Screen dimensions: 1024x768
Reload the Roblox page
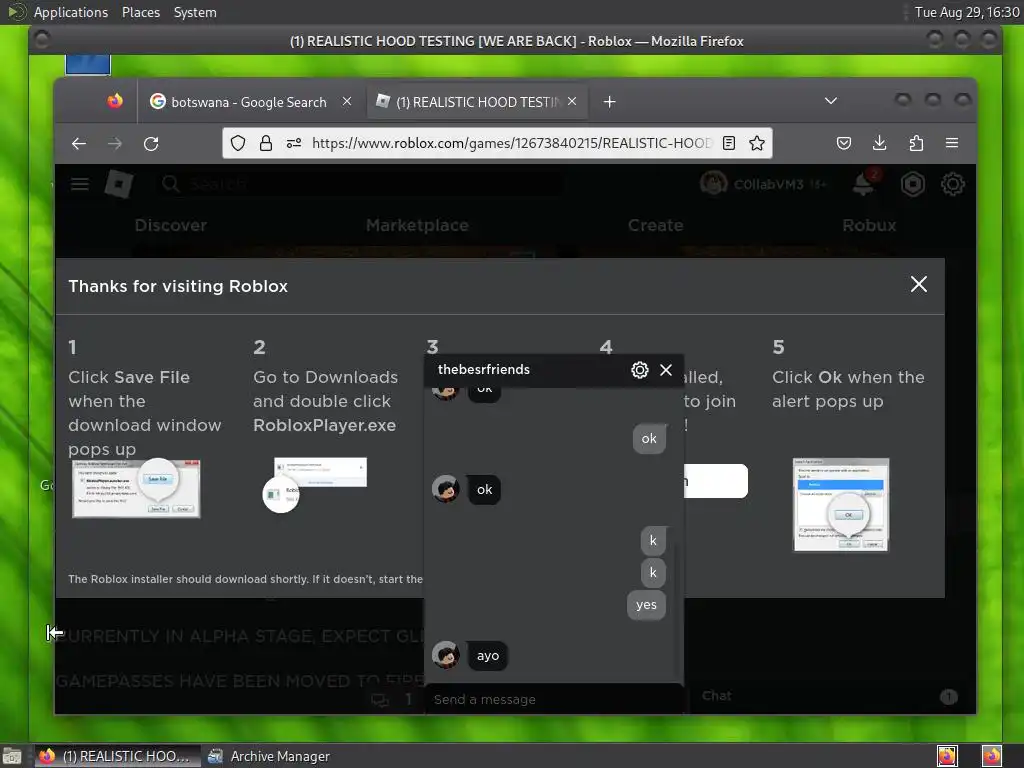click(x=151, y=144)
